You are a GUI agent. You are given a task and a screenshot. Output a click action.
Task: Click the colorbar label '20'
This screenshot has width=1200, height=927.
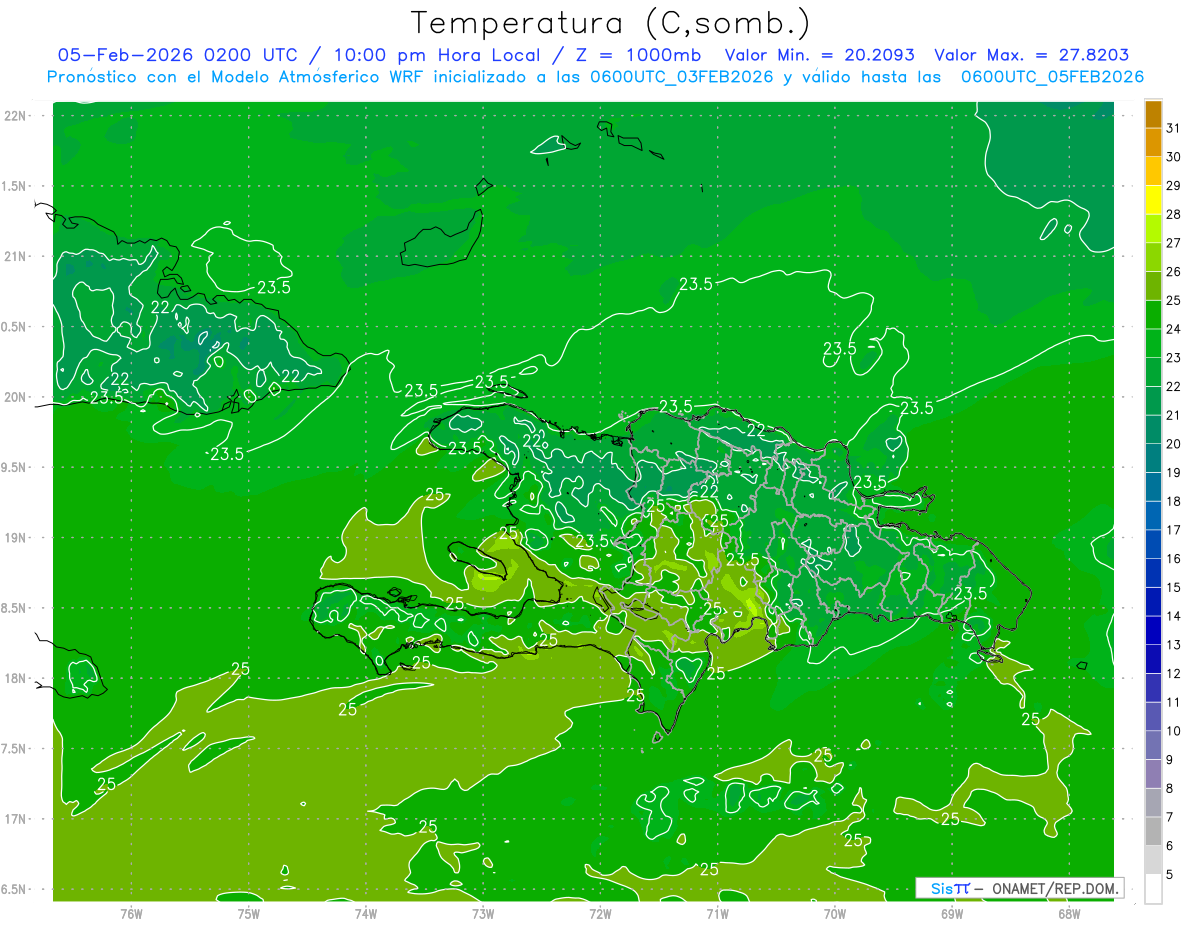coord(1174,444)
